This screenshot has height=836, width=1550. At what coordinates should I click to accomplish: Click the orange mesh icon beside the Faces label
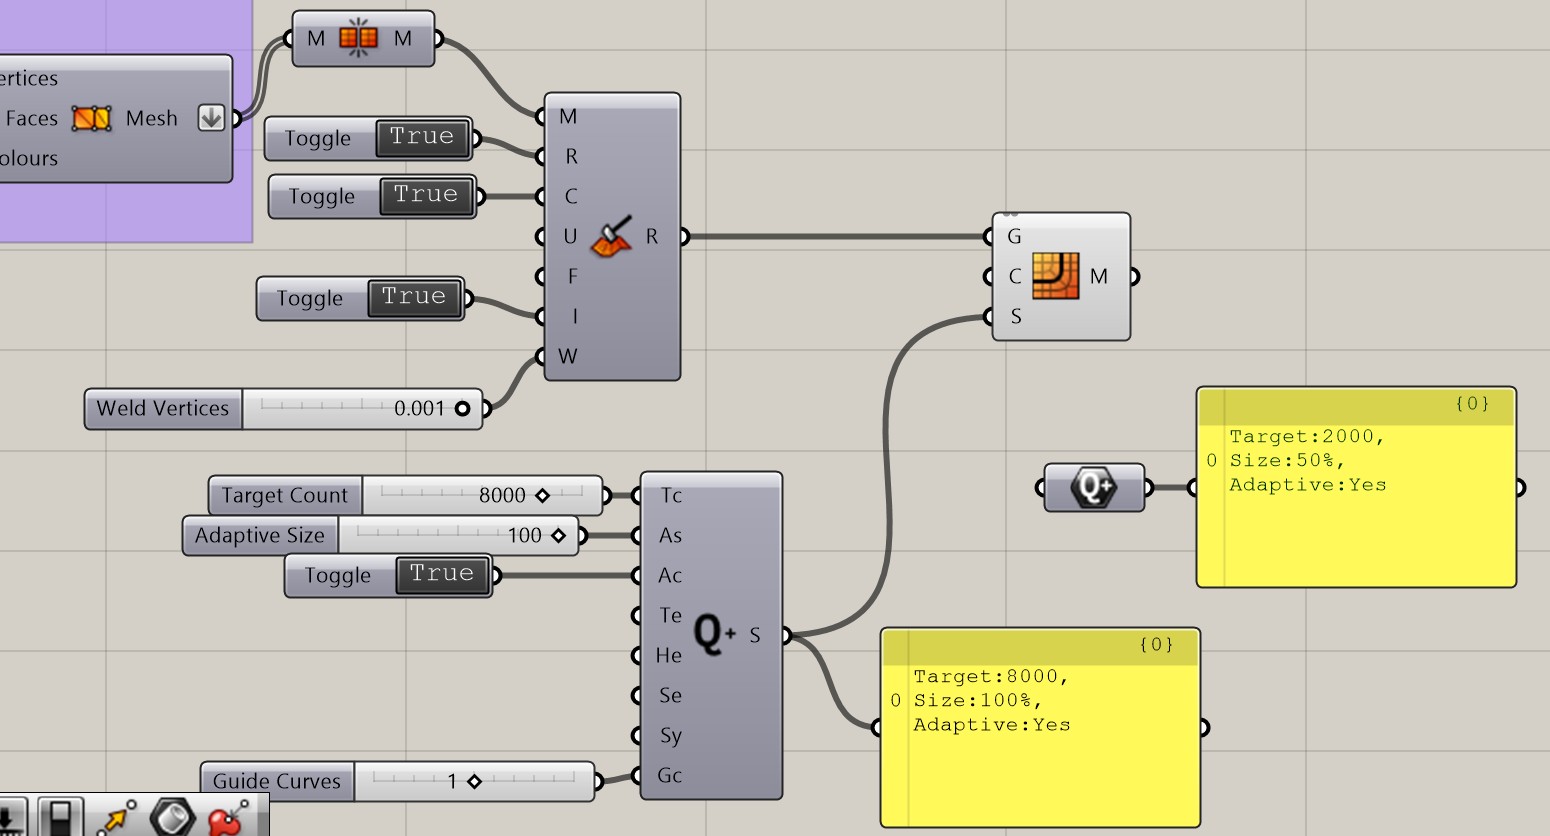[93, 117]
